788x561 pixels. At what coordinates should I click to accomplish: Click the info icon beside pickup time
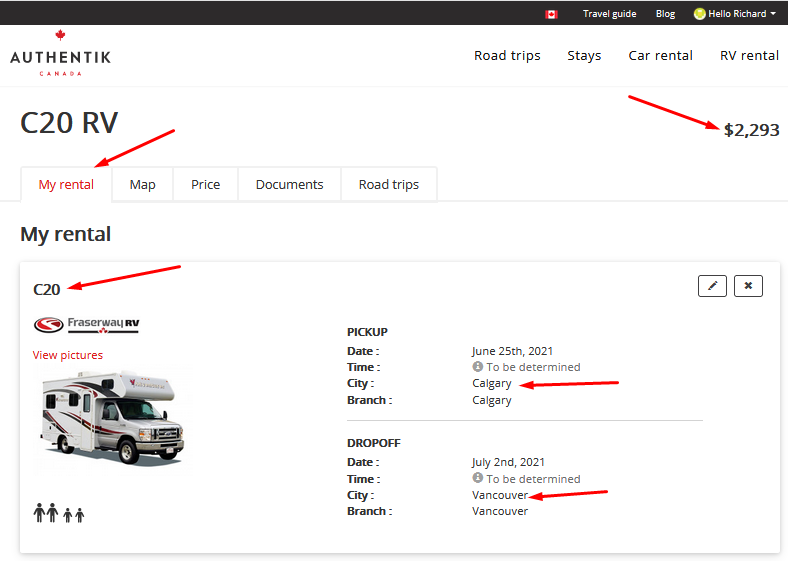tap(477, 366)
